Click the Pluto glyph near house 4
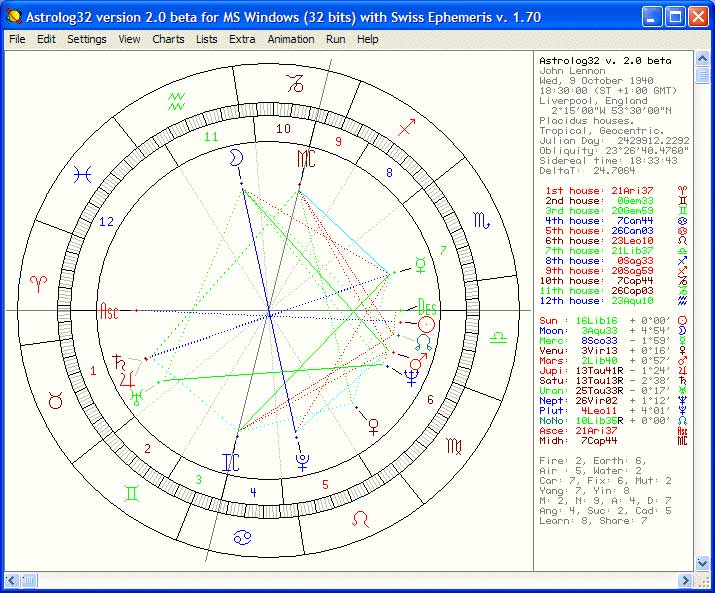 302,462
